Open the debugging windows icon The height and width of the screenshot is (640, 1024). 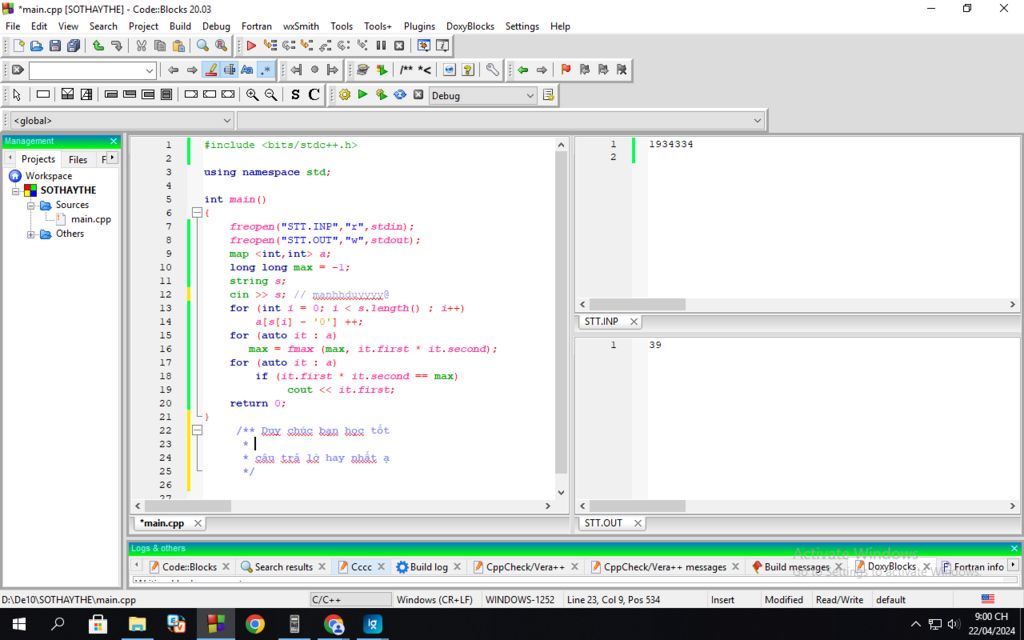(x=424, y=46)
